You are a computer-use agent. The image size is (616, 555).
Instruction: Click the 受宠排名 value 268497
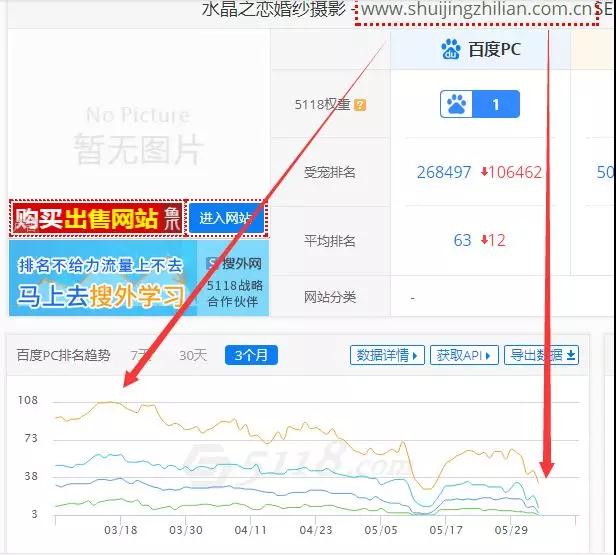click(x=444, y=172)
